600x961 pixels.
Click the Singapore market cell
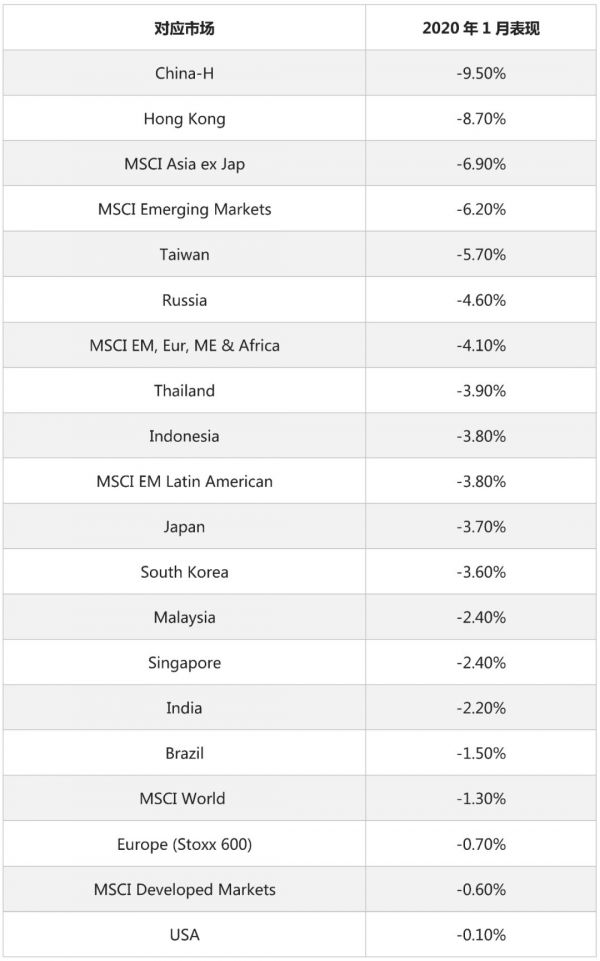pos(184,662)
